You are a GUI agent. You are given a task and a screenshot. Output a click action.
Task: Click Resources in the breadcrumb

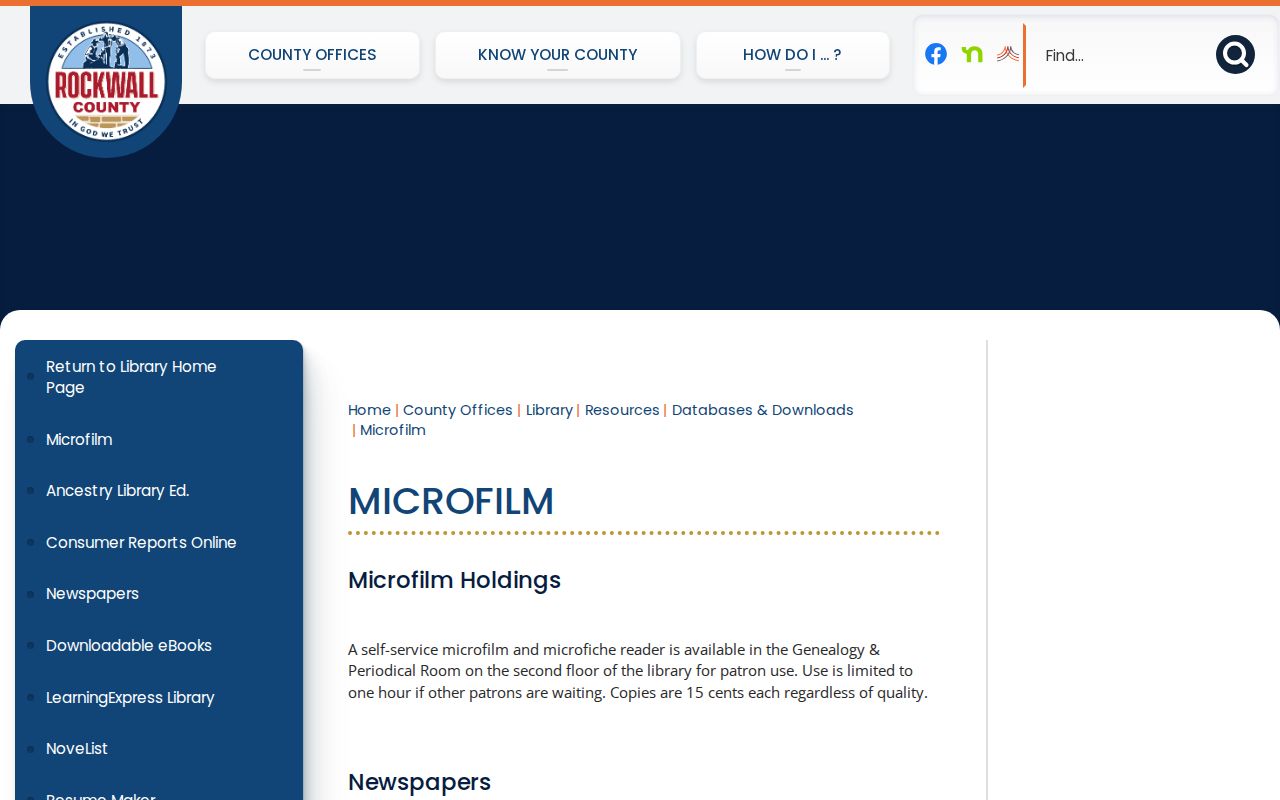(x=622, y=410)
